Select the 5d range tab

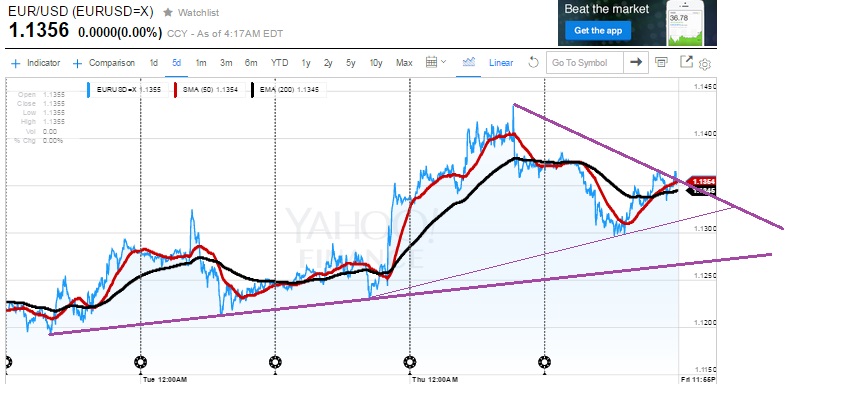(x=177, y=63)
